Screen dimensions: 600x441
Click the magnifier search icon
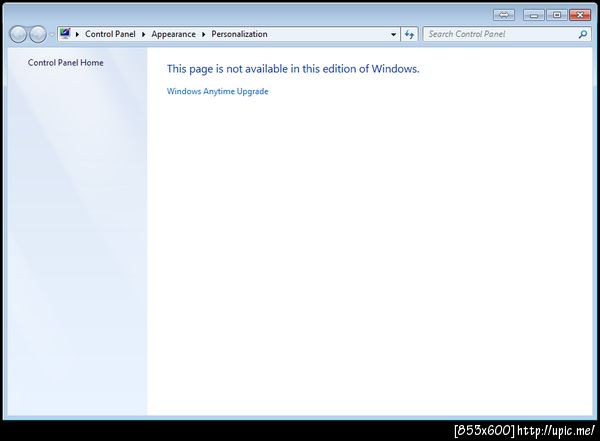tap(583, 34)
